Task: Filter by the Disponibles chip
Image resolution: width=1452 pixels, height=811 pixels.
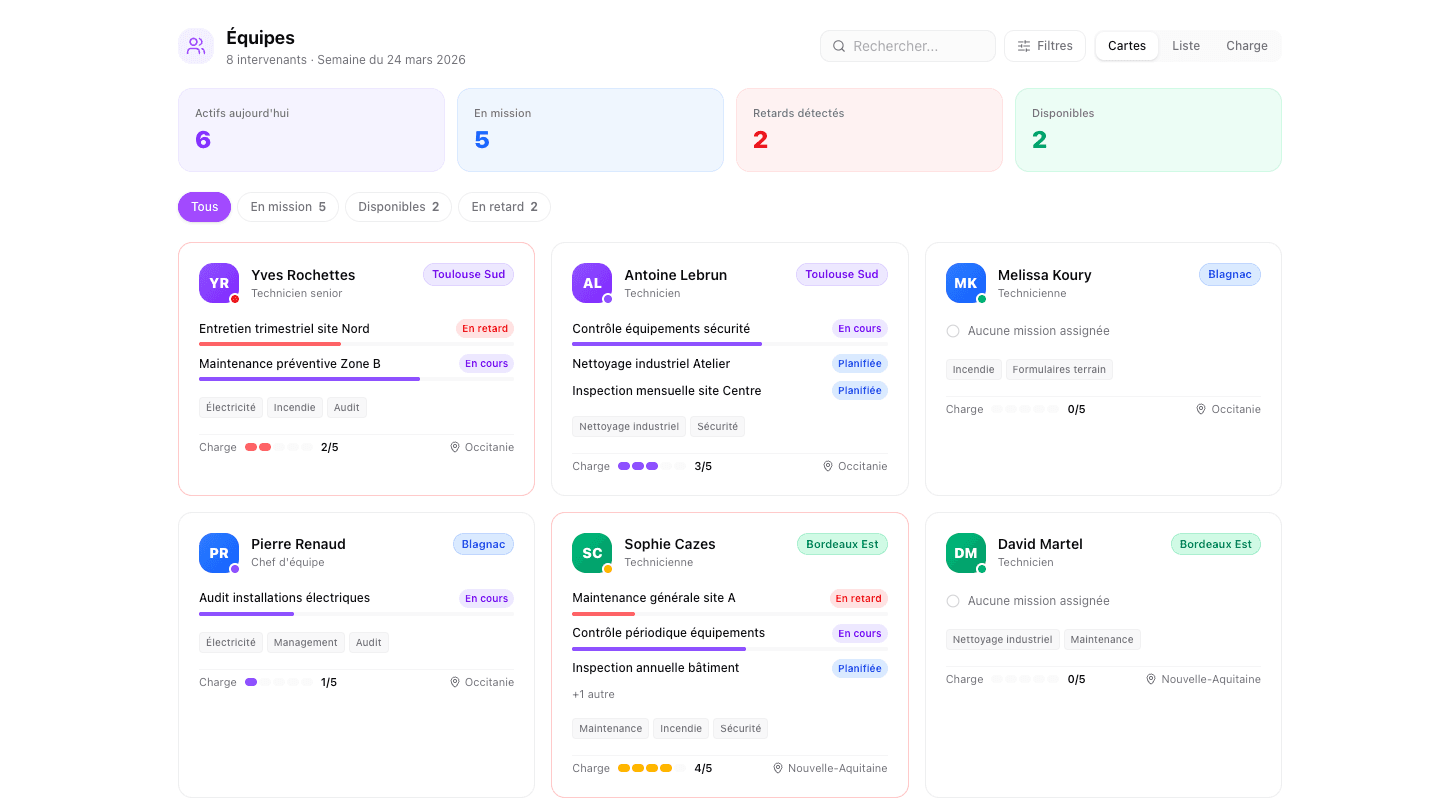Action: (x=398, y=207)
